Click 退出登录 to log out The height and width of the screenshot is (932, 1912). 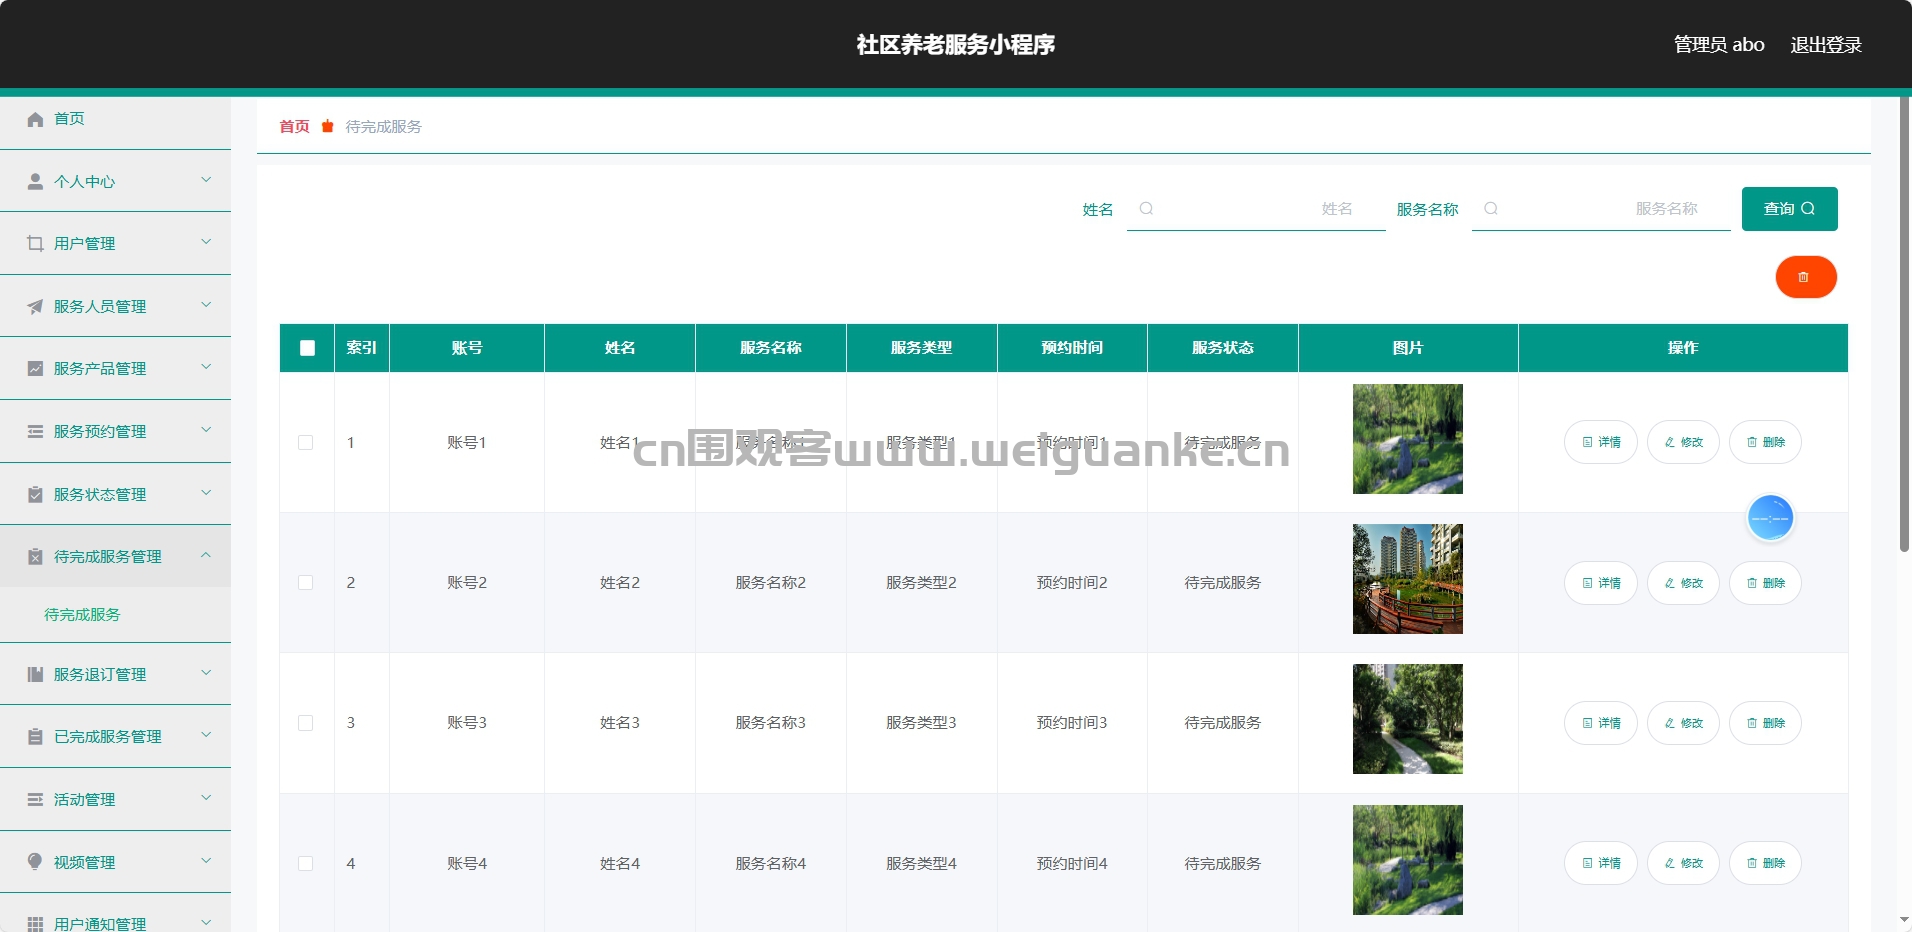(x=1826, y=45)
